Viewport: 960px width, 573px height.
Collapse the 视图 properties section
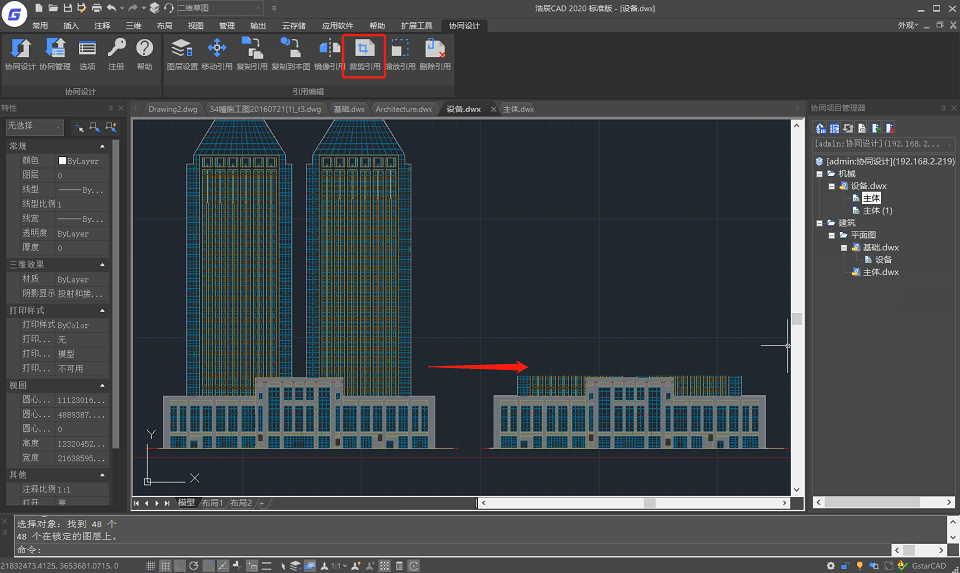point(102,386)
